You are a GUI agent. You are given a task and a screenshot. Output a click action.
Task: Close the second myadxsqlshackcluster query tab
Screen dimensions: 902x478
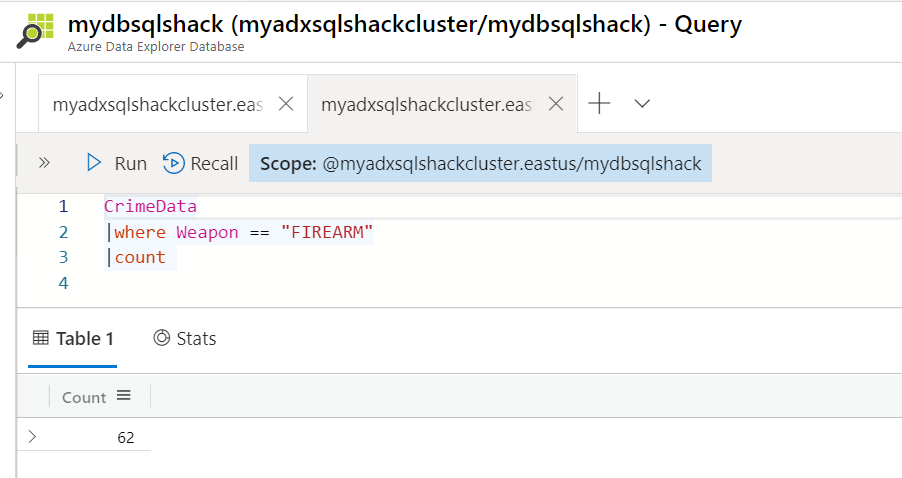[x=557, y=104]
